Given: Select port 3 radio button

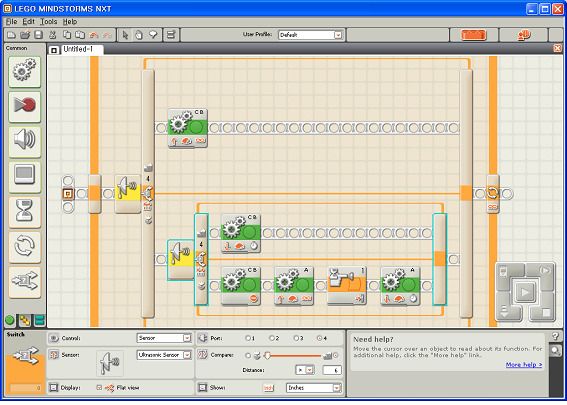Looking at the screenshot, I should [296, 338].
